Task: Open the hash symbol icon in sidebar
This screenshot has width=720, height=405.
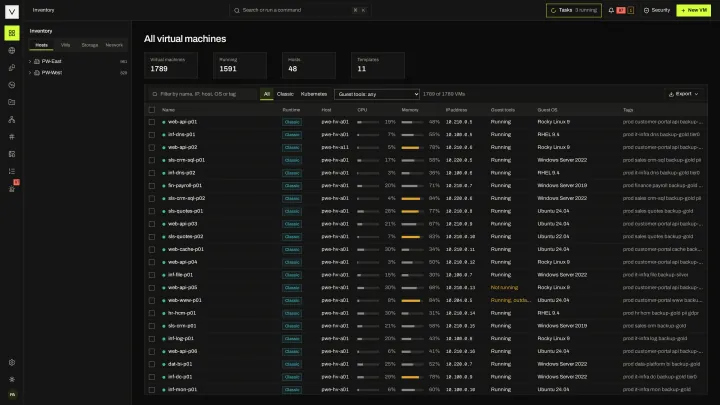Action: 12,136
